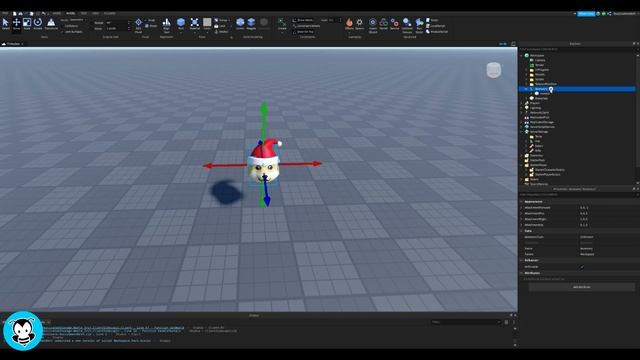
Task: Toggle the Join Surfaces checkbox
Action: pyautogui.click(x=62, y=31)
